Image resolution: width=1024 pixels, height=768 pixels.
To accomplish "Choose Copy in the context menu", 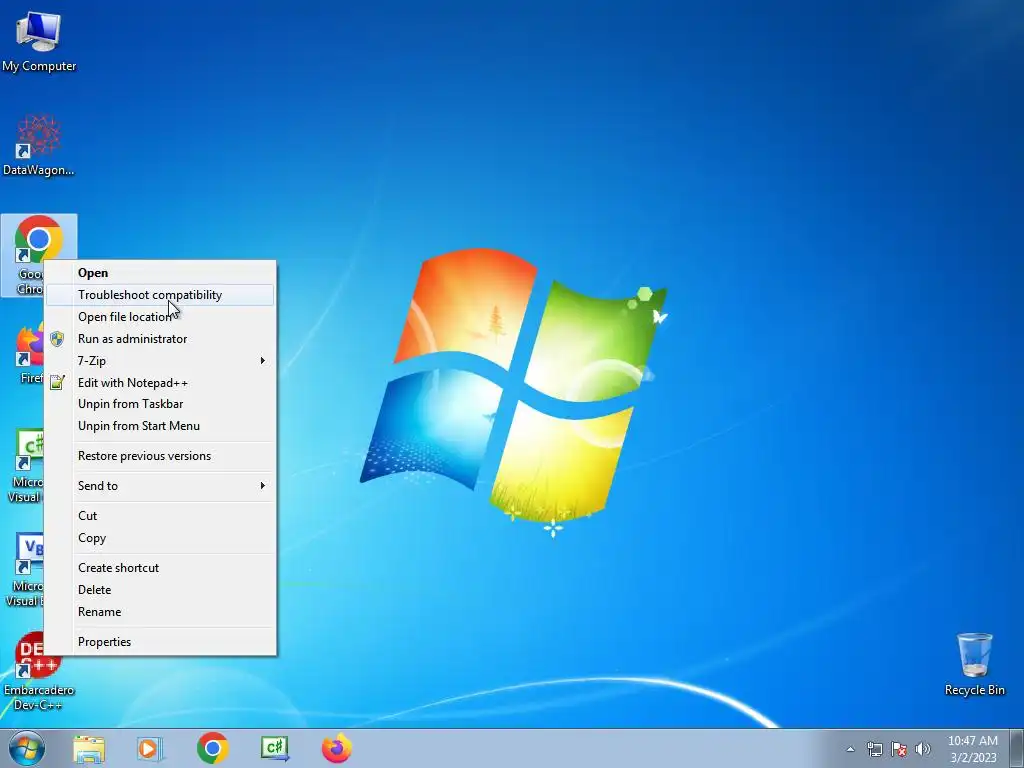I will (x=160, y=538).
